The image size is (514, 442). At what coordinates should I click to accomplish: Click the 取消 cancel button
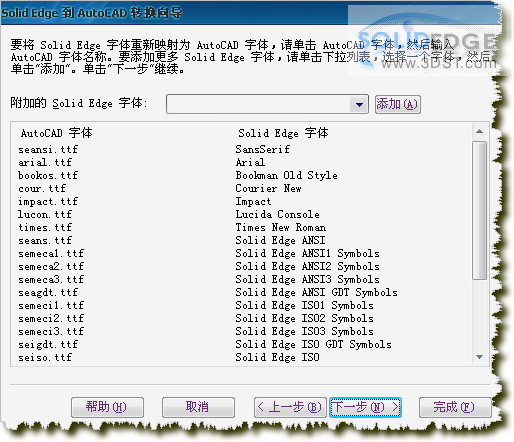[198, 407]
